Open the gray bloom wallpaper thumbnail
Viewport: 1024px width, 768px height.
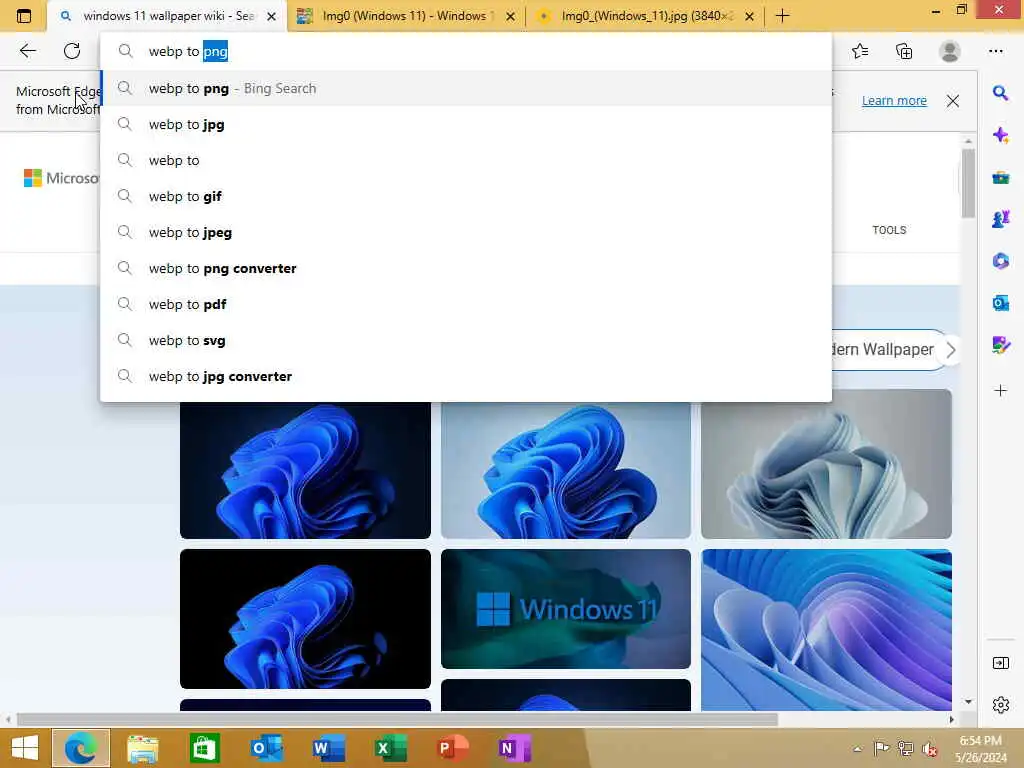pyautogui.click(x=826, y=464)
